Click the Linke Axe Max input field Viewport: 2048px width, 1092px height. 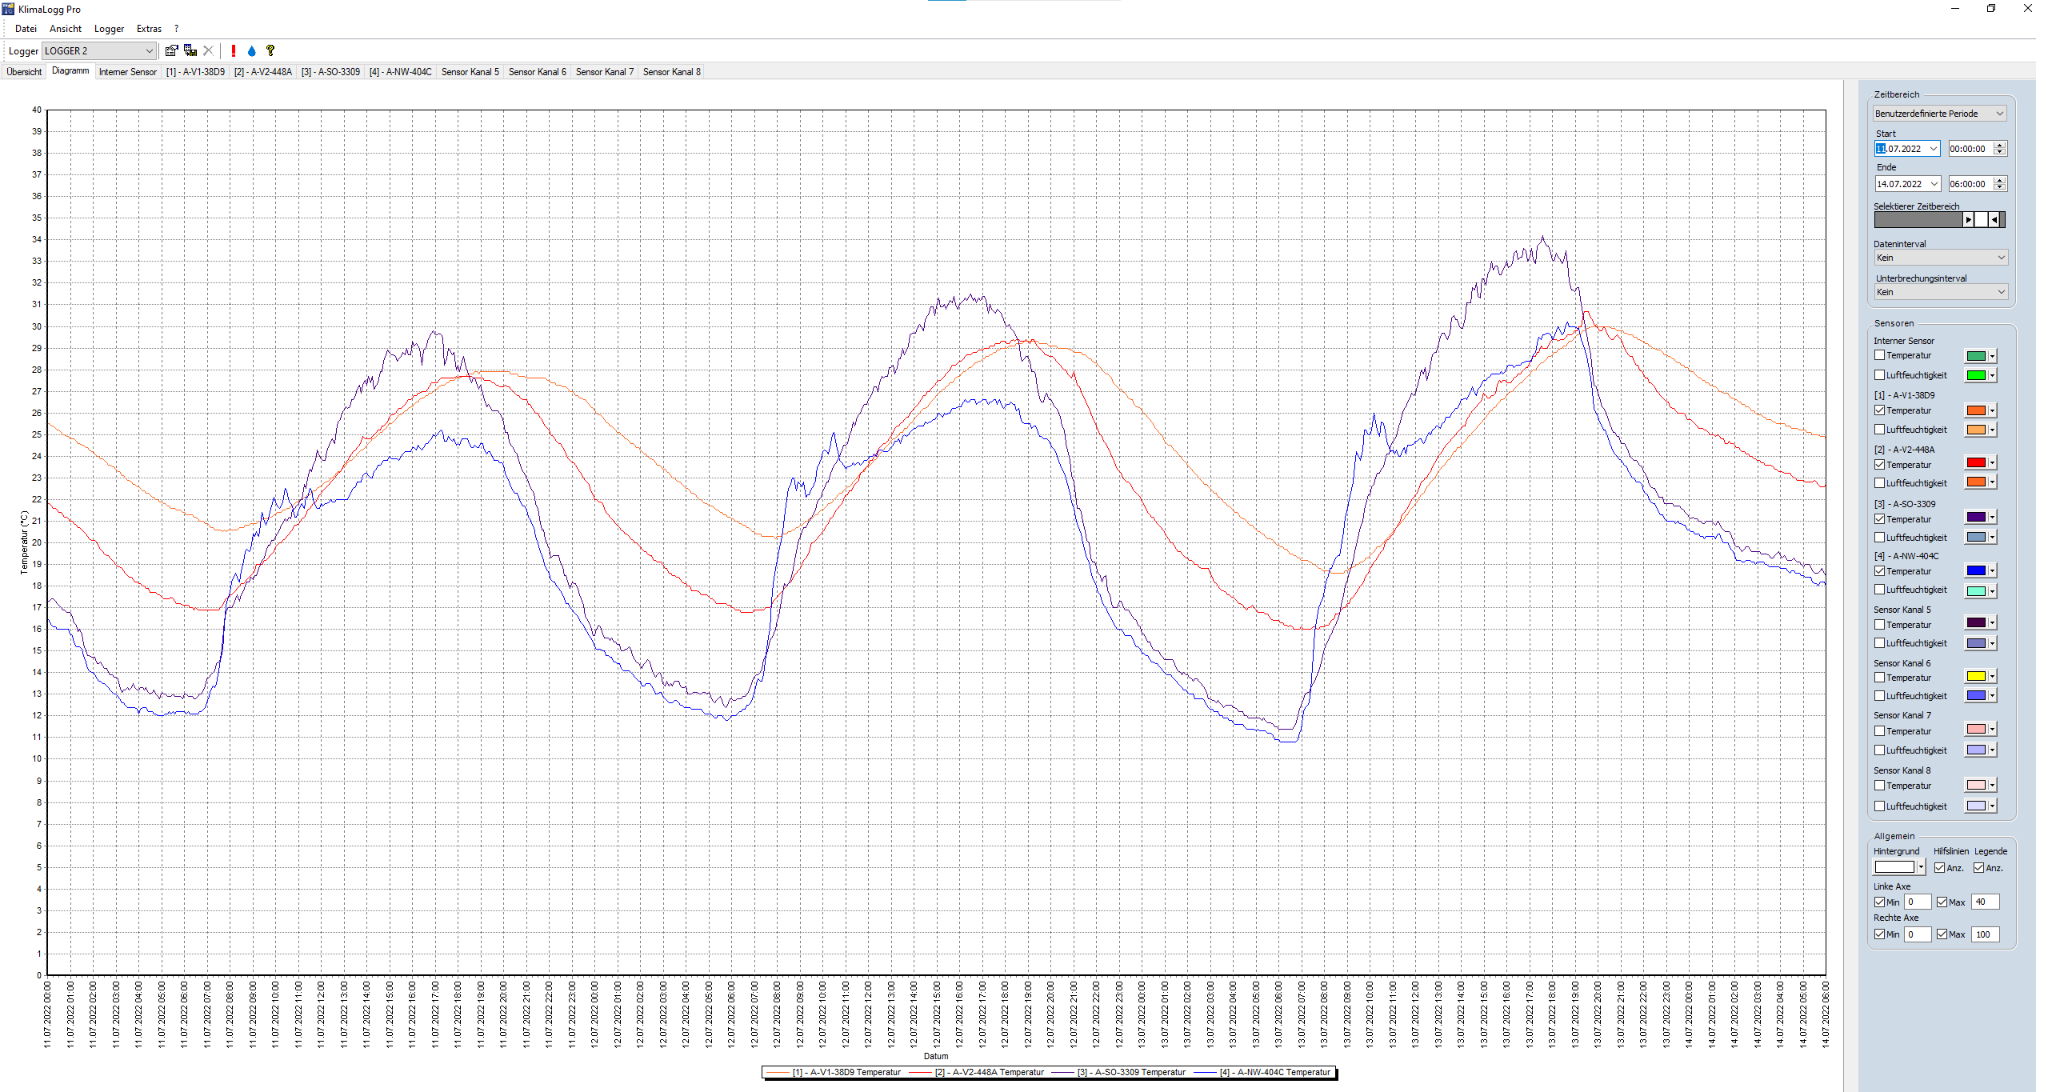(x=1984, y=902)
